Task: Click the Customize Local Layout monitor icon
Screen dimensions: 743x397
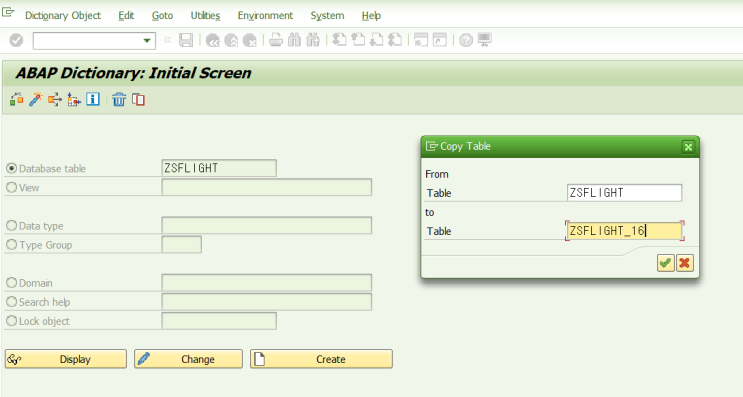Action: (x=484, y=40)
